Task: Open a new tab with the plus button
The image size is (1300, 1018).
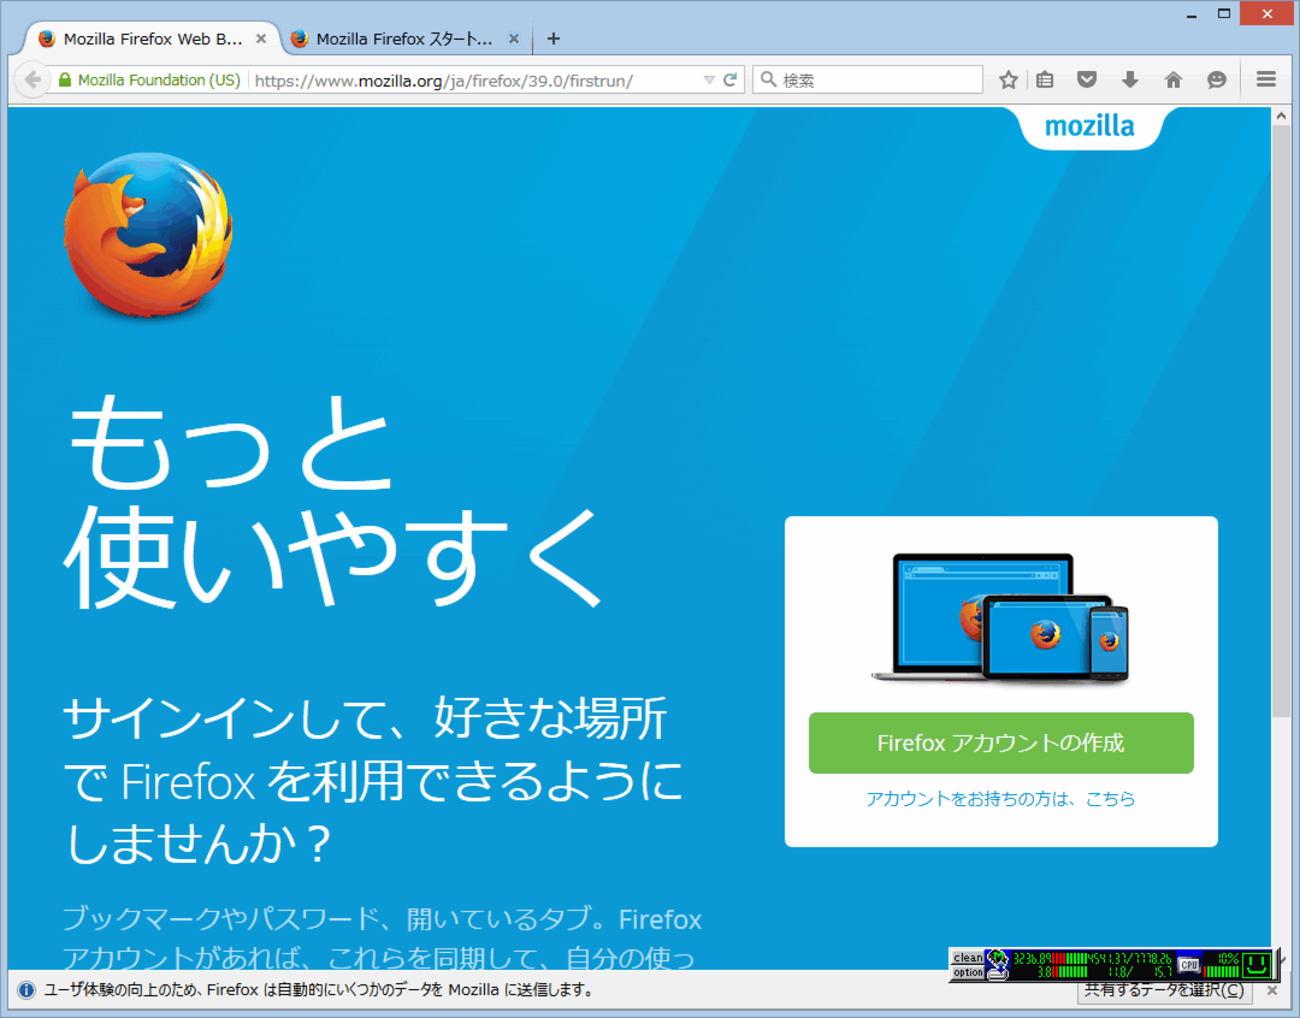Action: click(553, 39)
